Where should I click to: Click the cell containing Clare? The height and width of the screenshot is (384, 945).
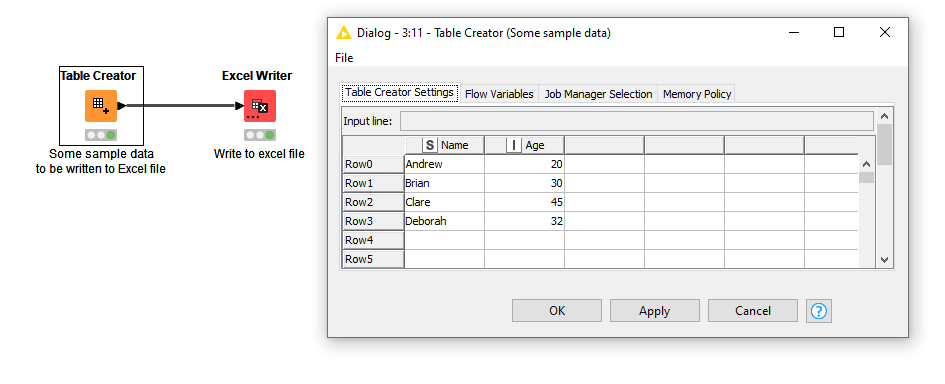[445, 203]
